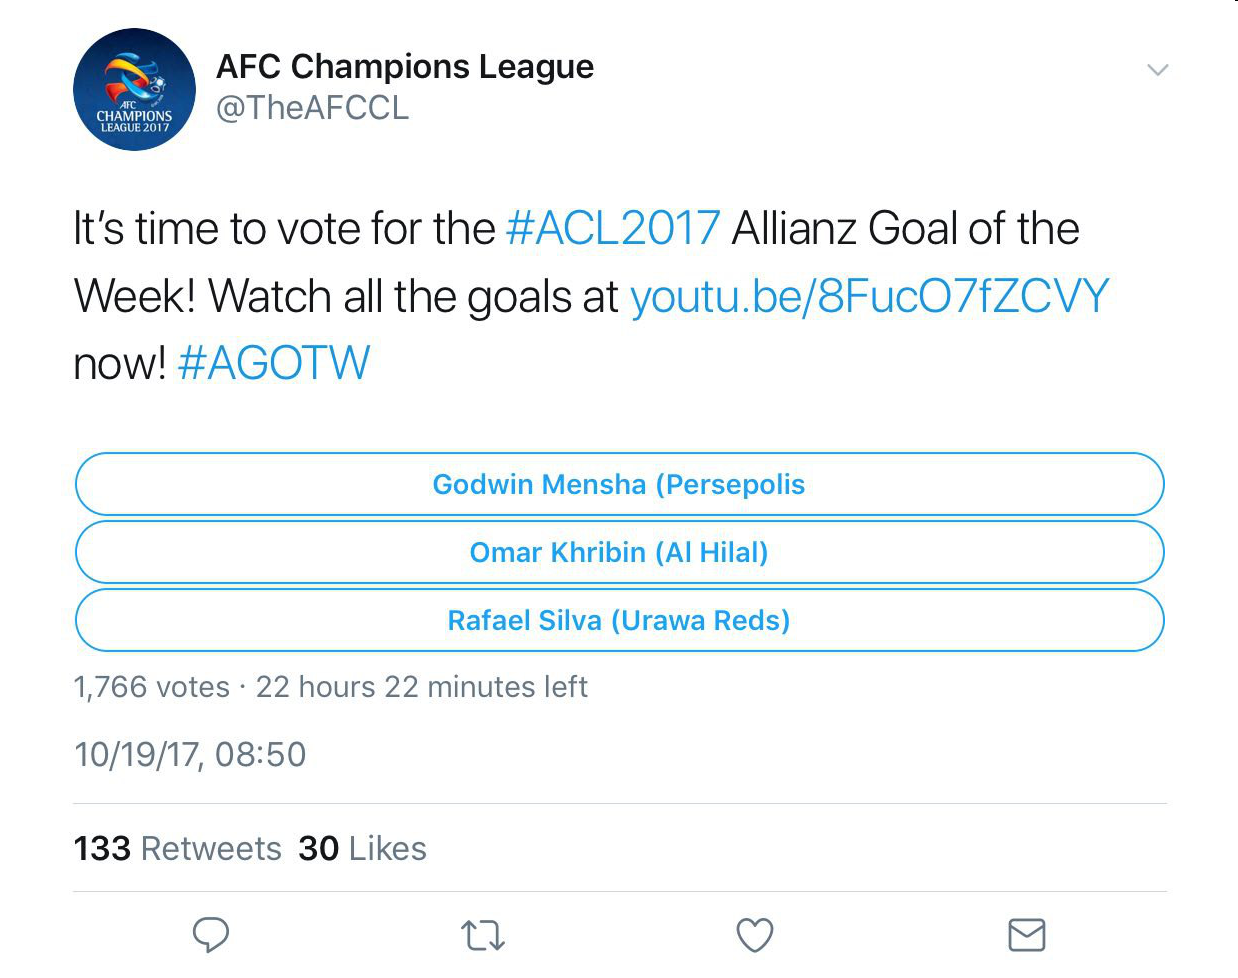1238x978 pixels.
Task: View the 30 Likes list
Action: click(362, 849)
